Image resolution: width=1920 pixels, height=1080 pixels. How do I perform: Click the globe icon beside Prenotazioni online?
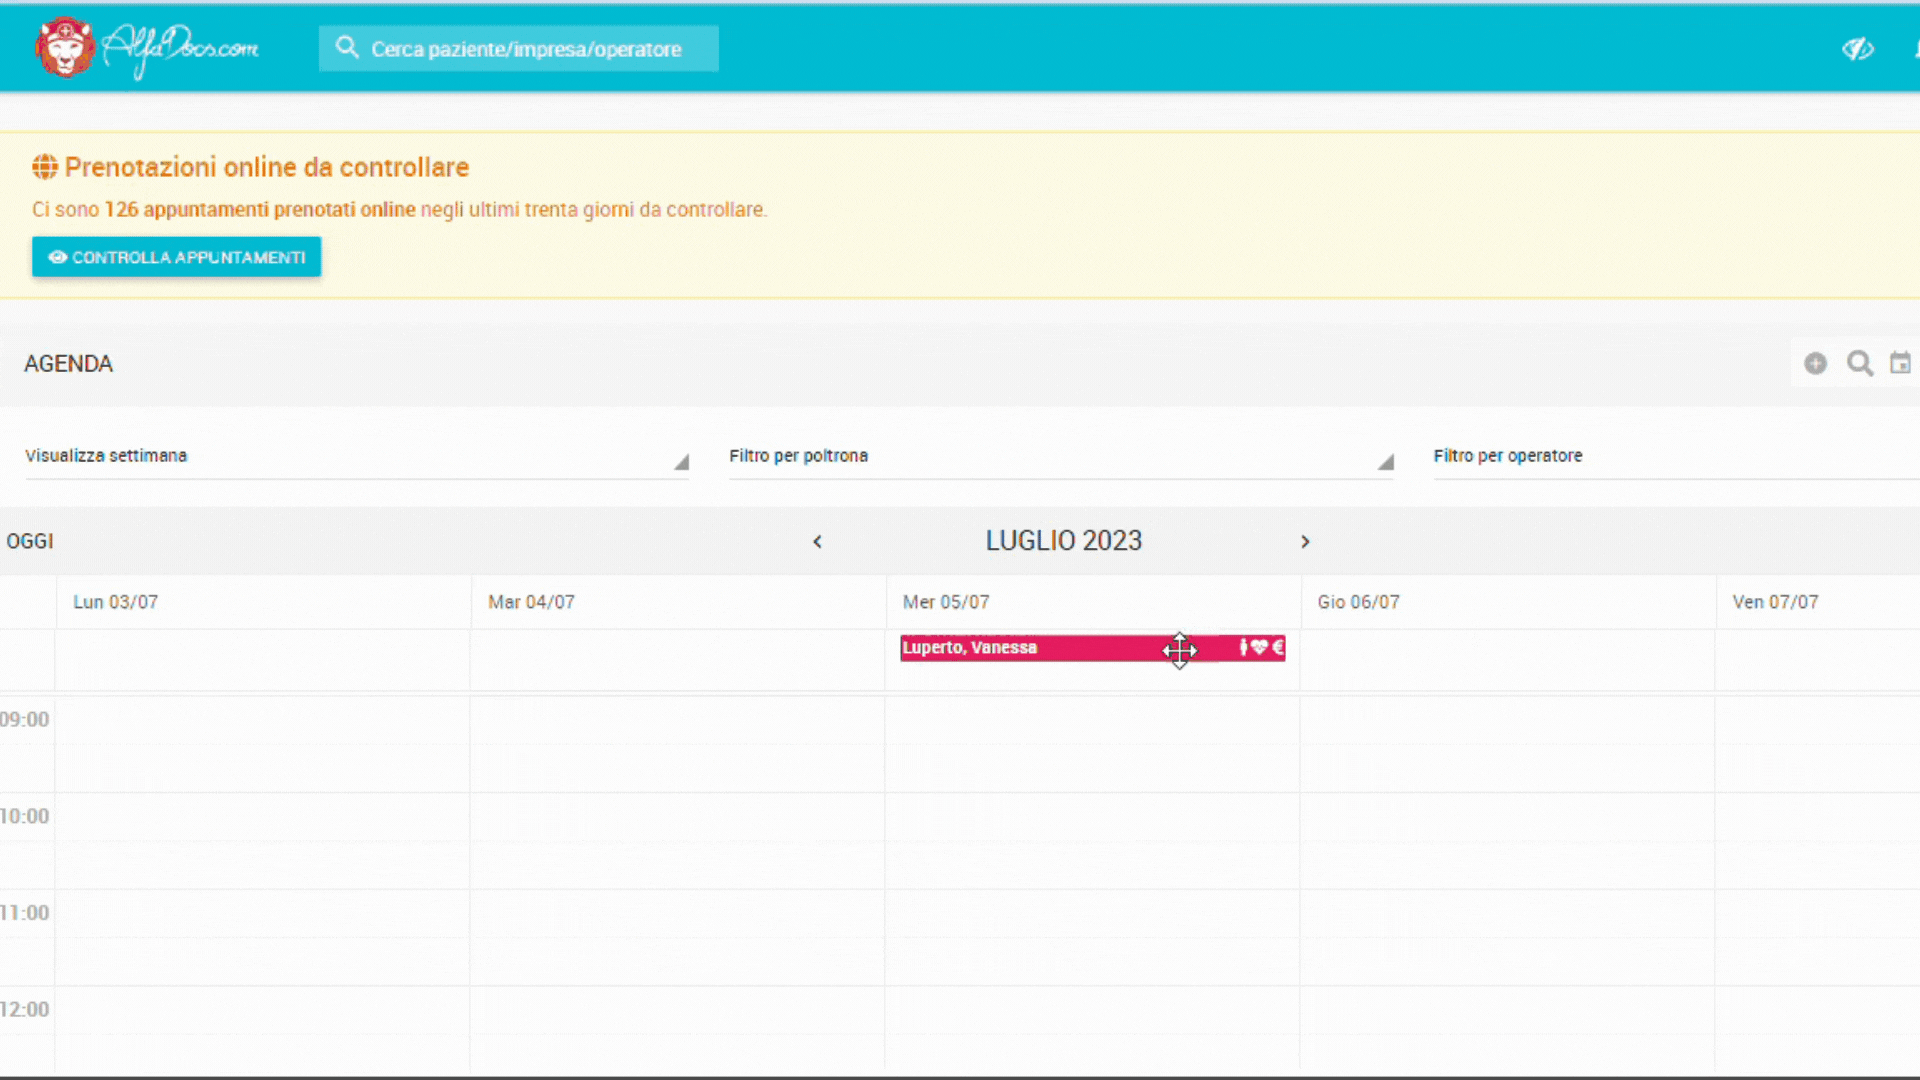click(44, 167)
